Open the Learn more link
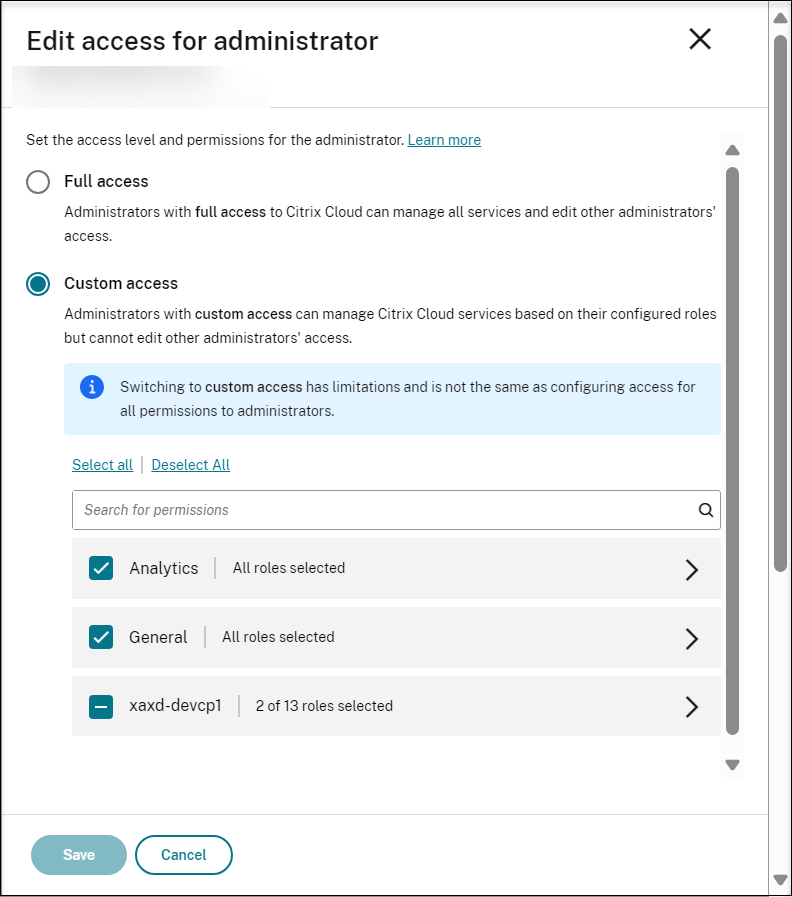 [x=444, y=140]
